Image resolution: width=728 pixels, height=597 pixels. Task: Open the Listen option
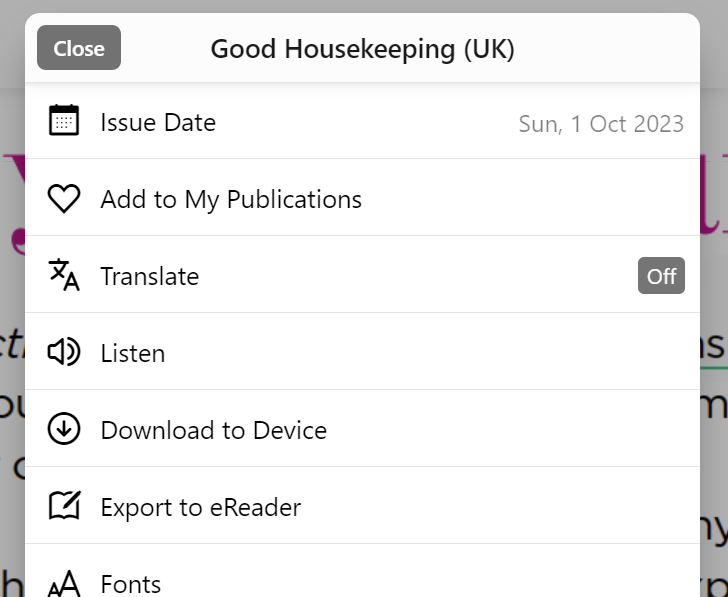[133, 354]
